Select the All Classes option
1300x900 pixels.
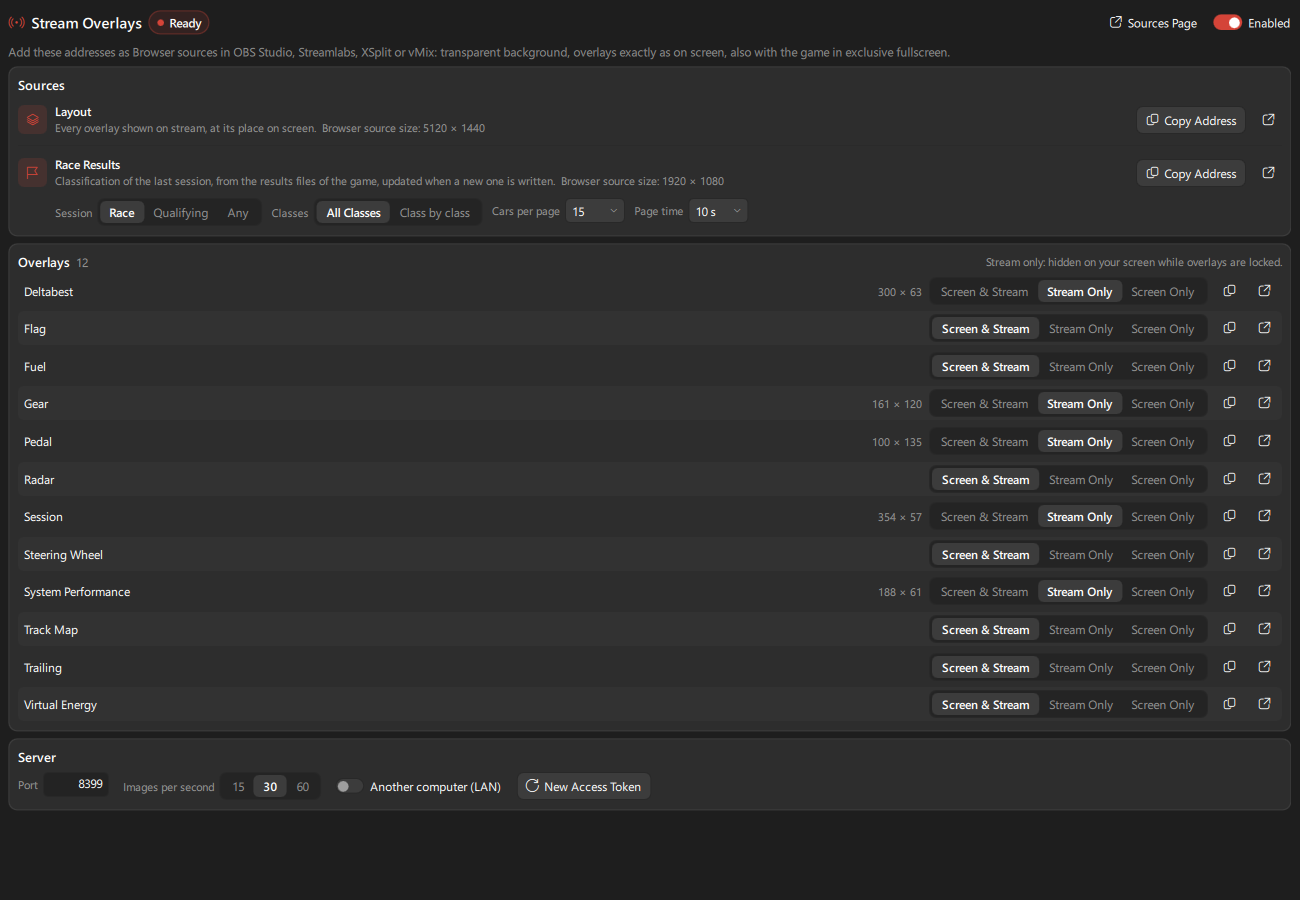pos(354,213)
